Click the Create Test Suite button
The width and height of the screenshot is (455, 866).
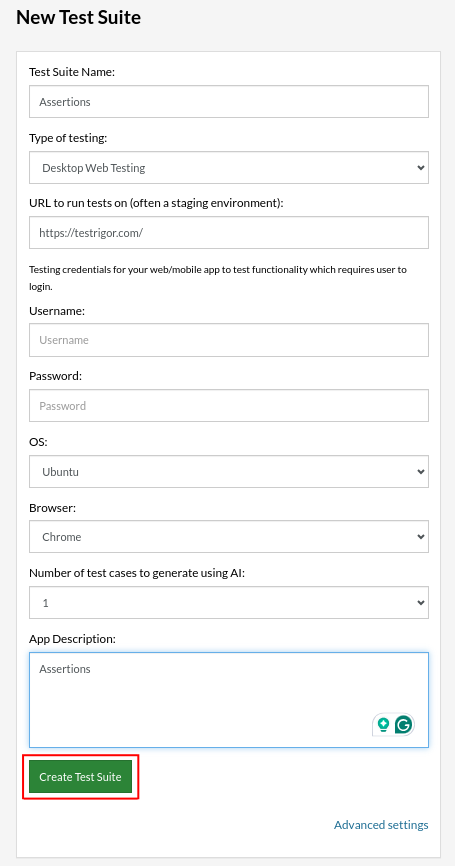click(81, 777)
